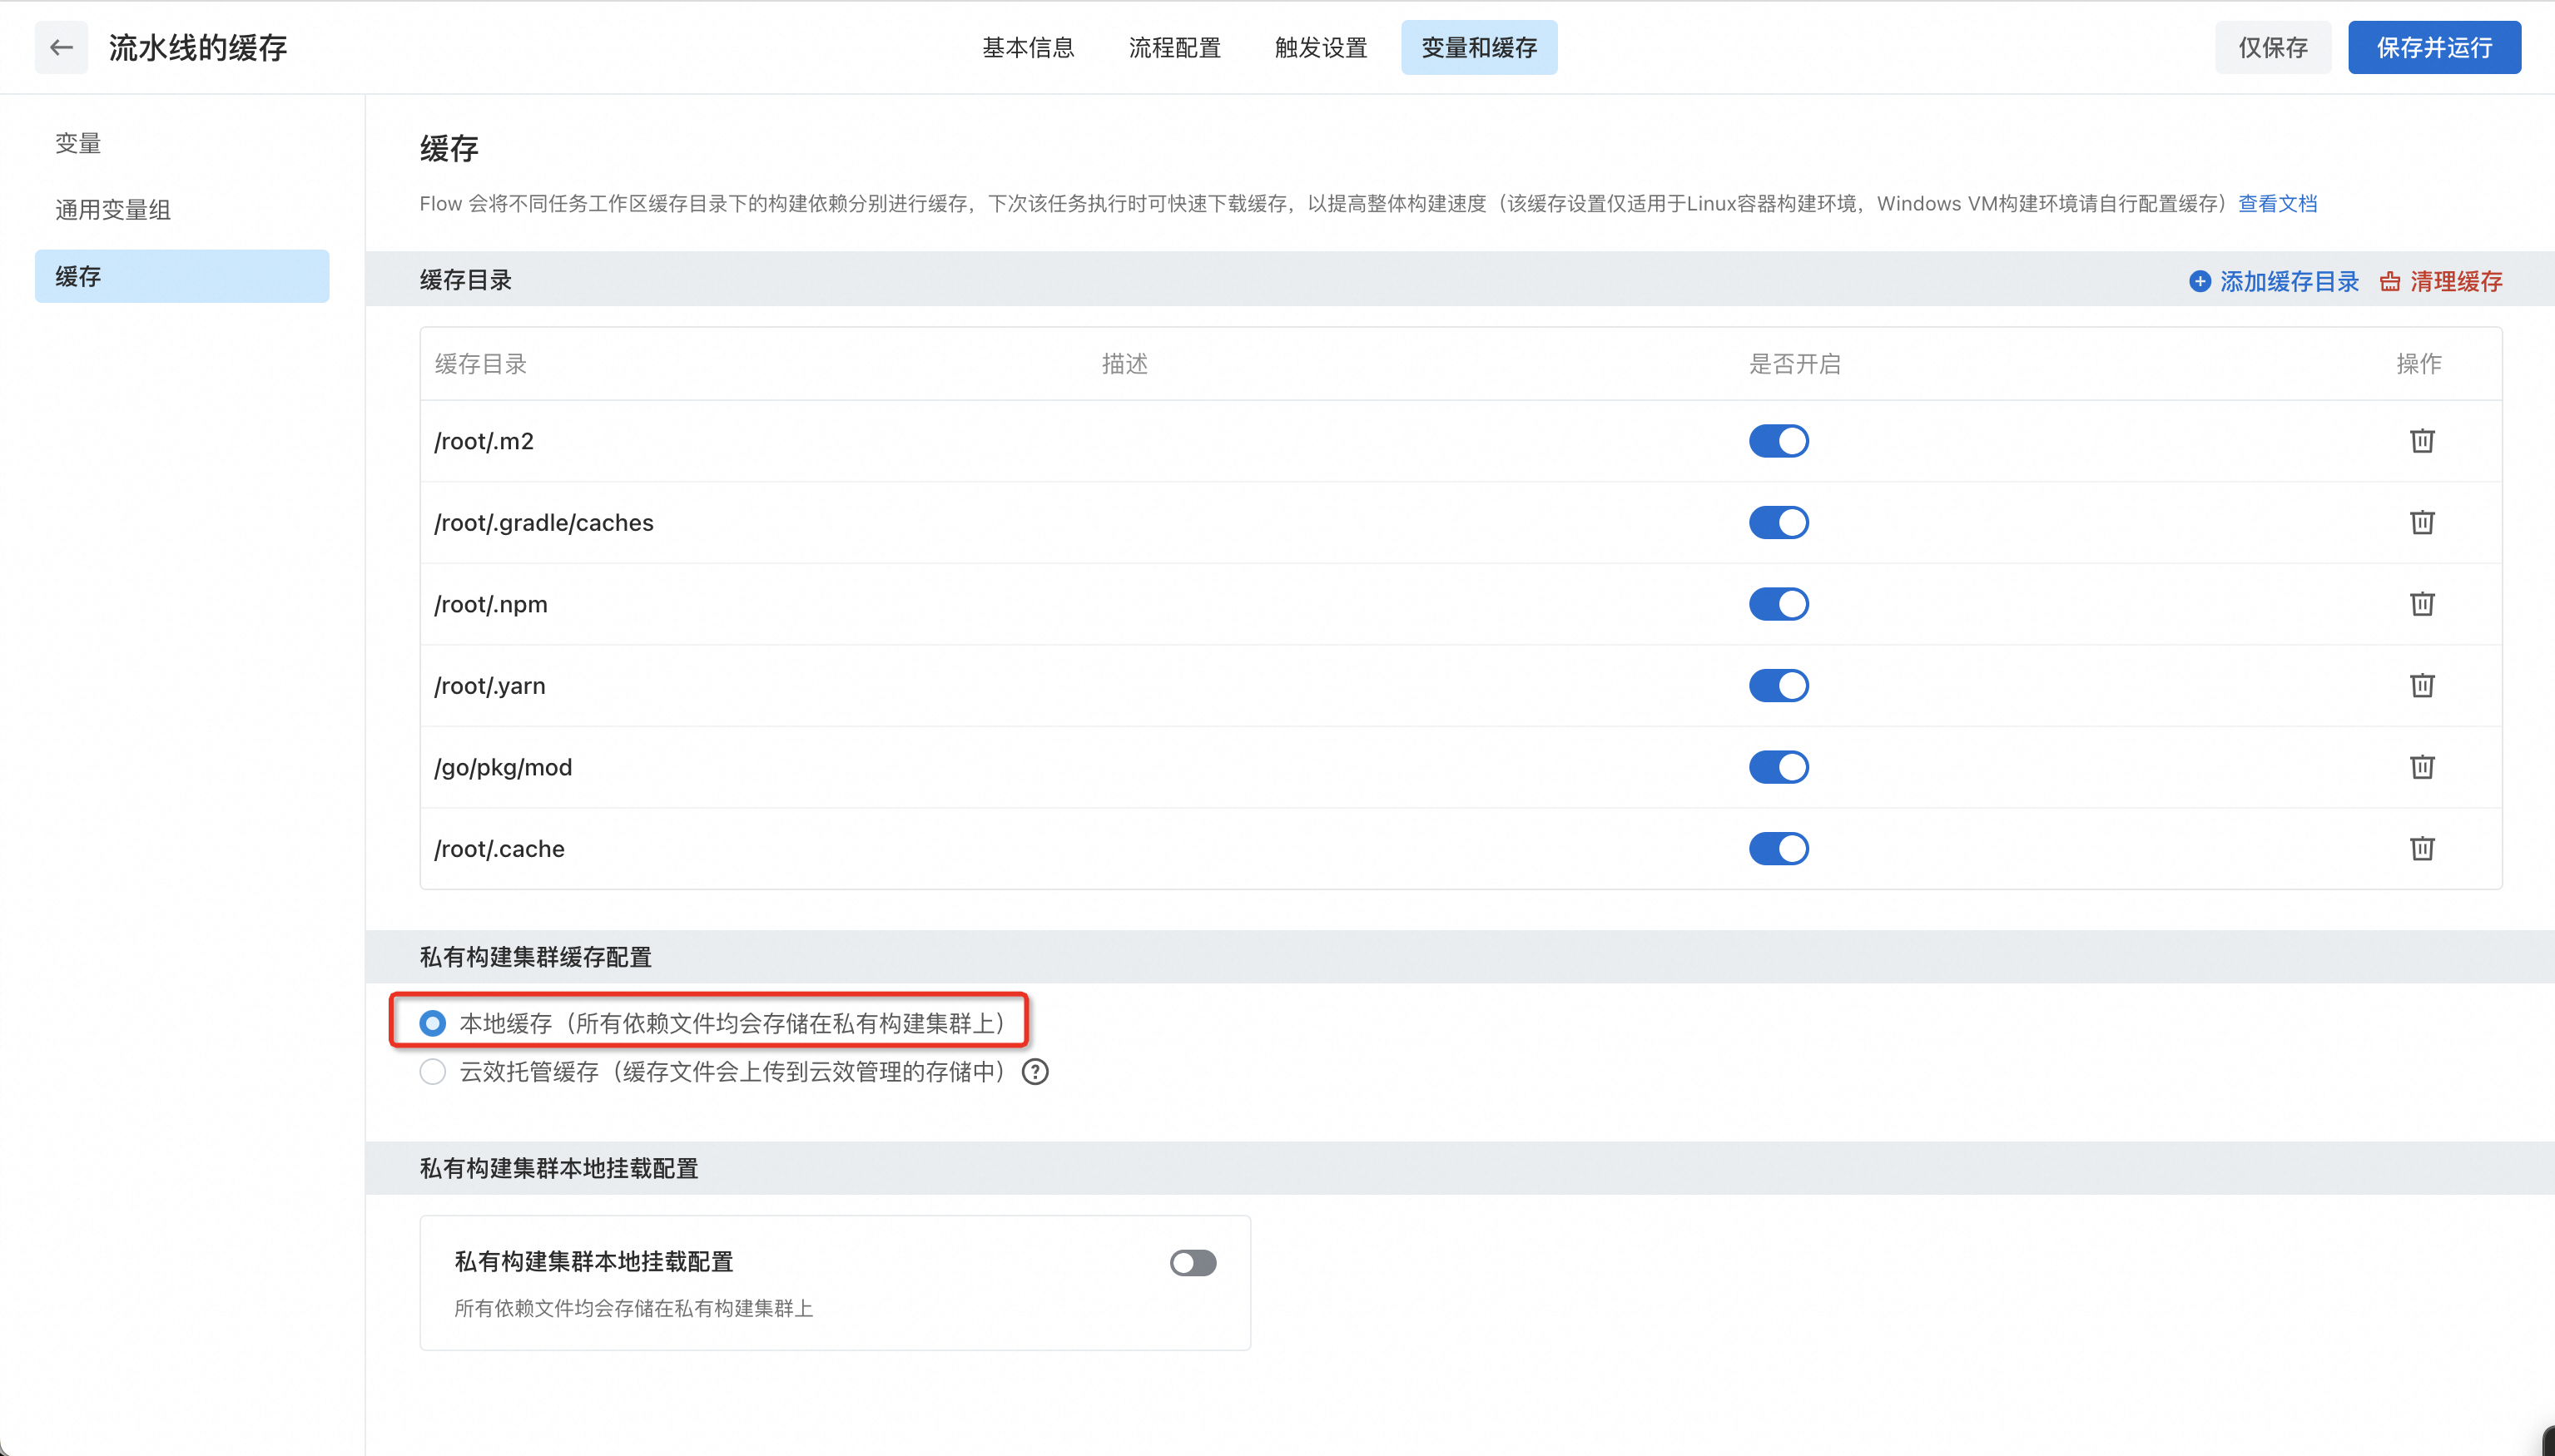The width and height of the screenshot is (2555, 1456).
Task: Open the 基本信息 tab
Action: 1028,47
